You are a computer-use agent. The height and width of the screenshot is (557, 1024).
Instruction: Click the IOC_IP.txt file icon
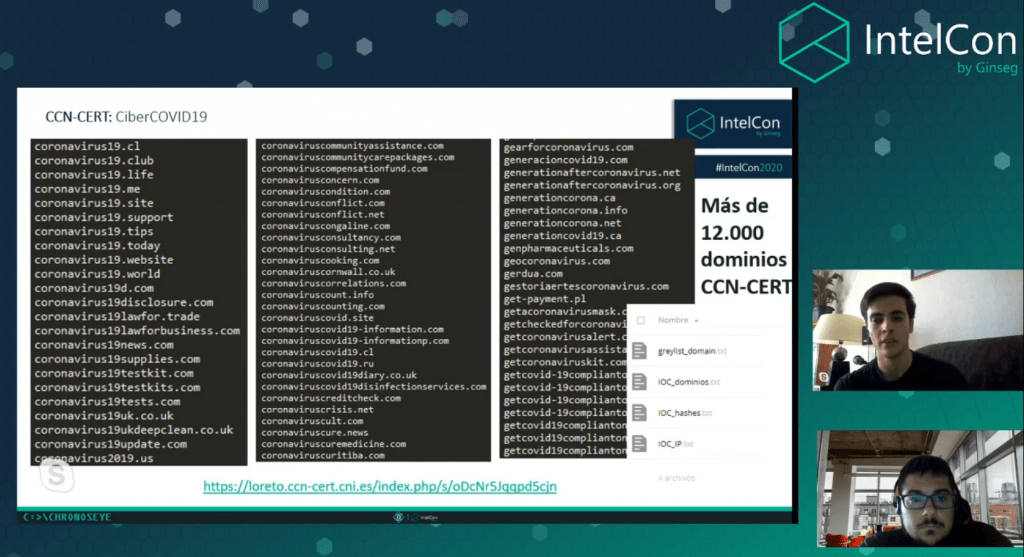[x=639, y=443]
